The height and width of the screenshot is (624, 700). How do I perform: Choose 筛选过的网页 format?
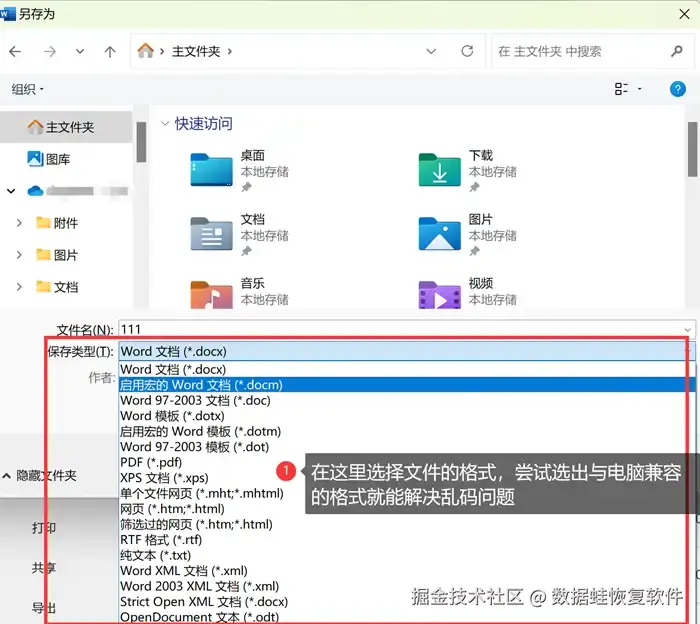pos(196,524)
